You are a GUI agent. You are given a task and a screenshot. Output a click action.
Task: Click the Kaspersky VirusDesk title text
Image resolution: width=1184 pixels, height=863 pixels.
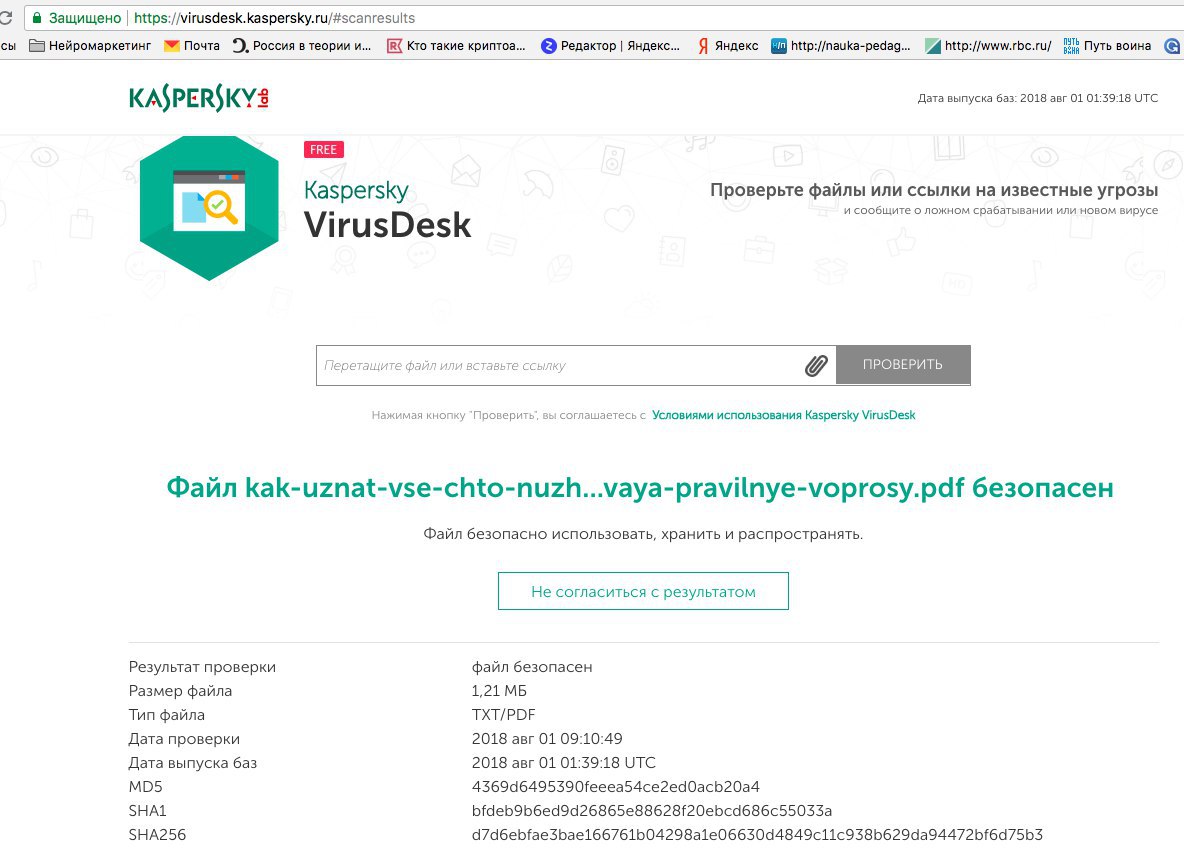point(387,210)
